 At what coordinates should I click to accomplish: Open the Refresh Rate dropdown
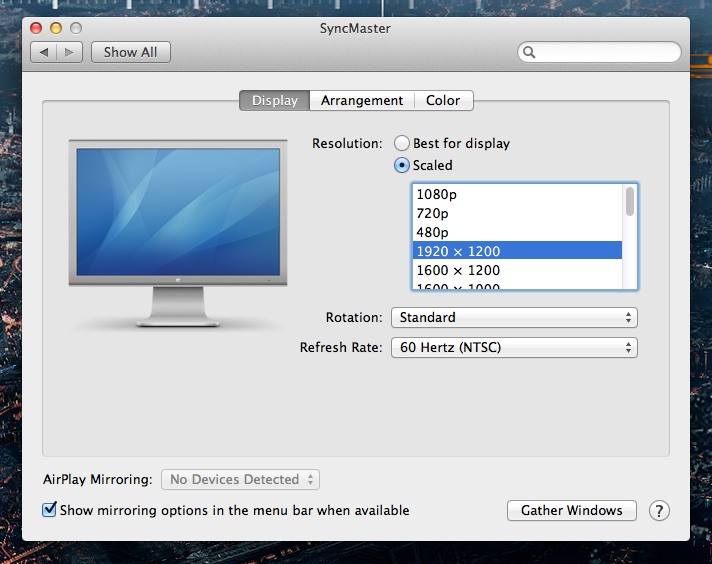pyautogui.click(x=514, y=347)
